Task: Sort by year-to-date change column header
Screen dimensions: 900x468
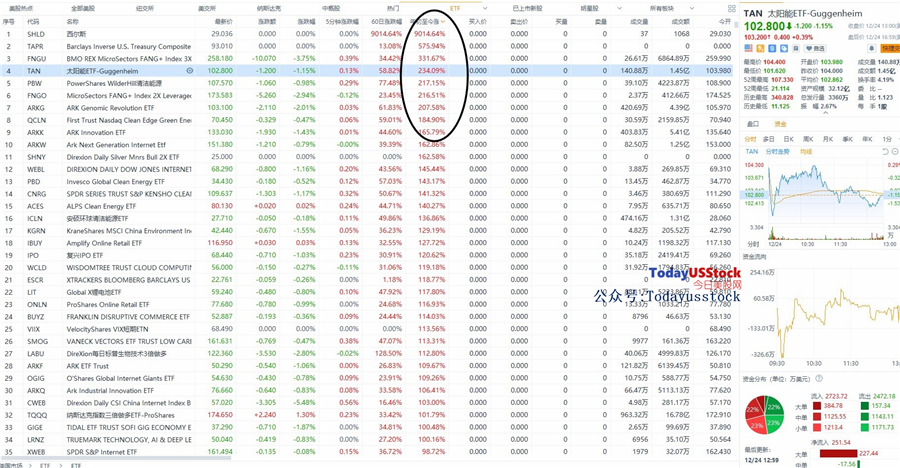Action: point(428,21)
